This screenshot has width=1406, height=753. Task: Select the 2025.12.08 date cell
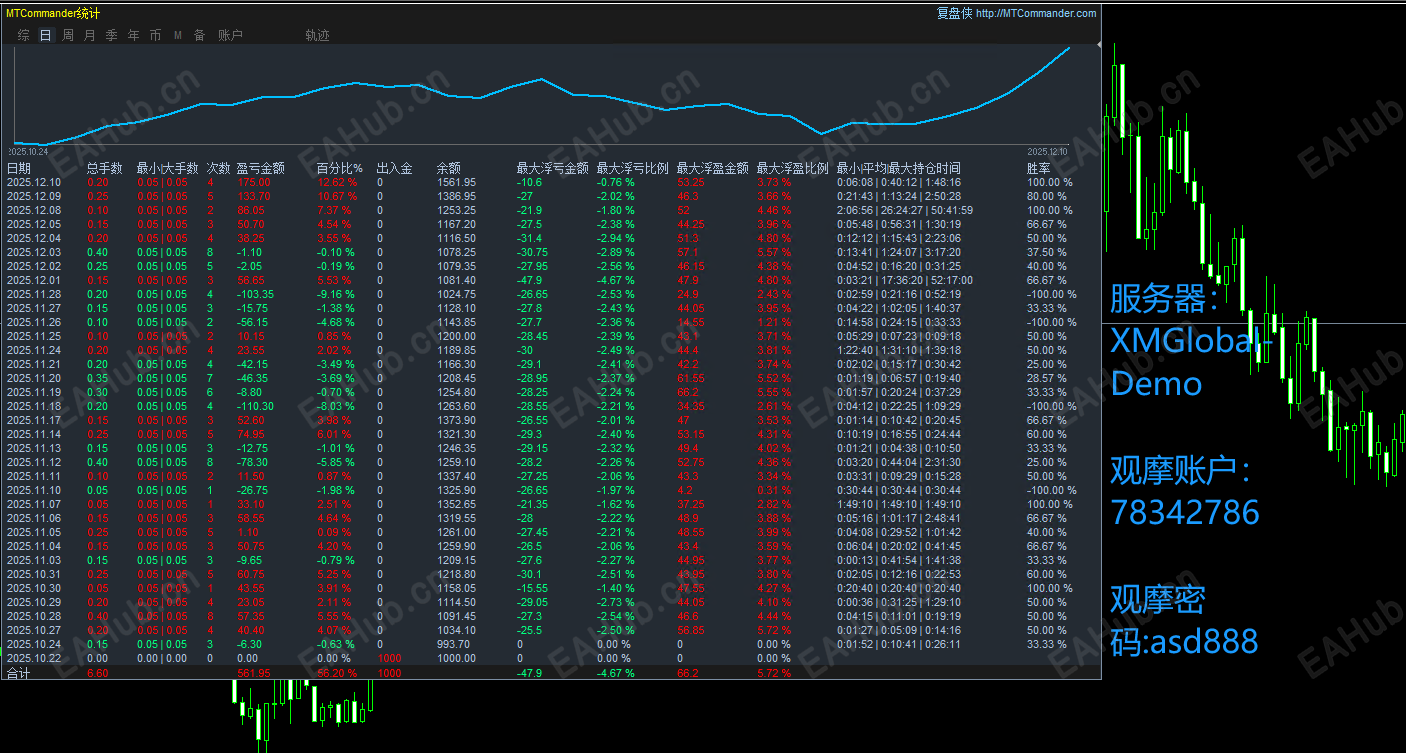[x=34, y=210]
